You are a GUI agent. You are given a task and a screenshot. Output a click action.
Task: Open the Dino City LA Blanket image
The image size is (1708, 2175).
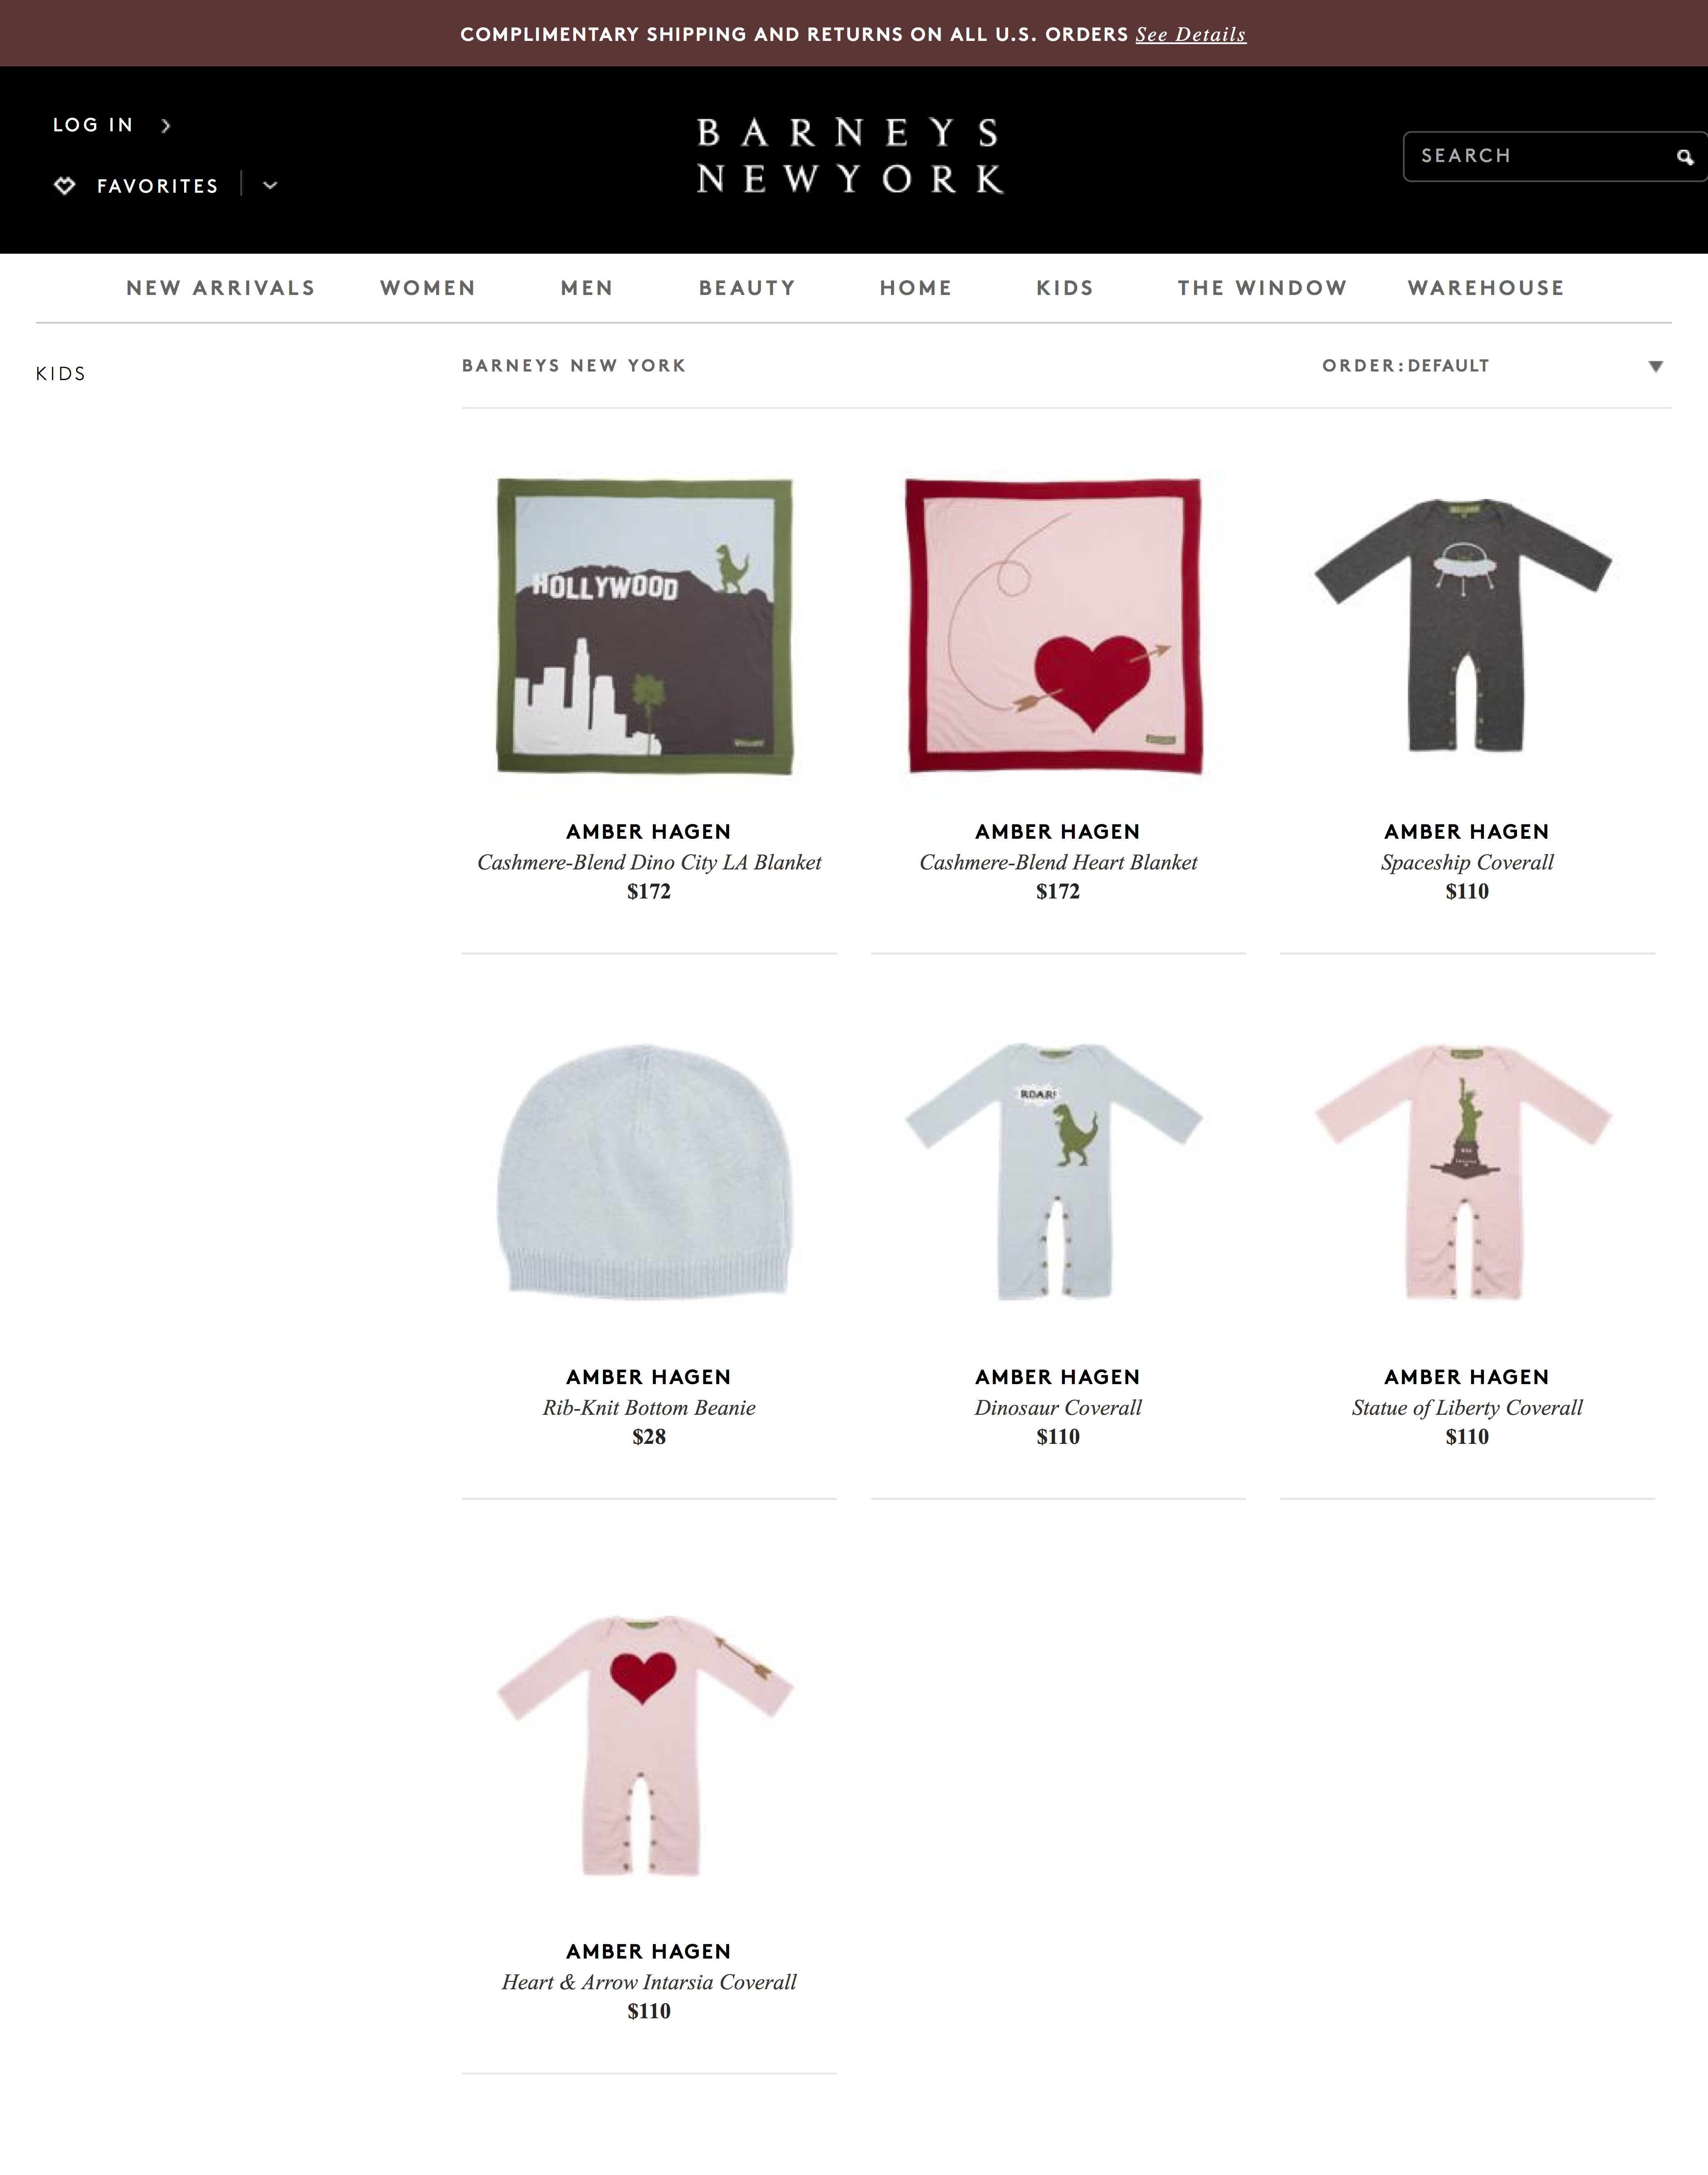coord(645,627)
